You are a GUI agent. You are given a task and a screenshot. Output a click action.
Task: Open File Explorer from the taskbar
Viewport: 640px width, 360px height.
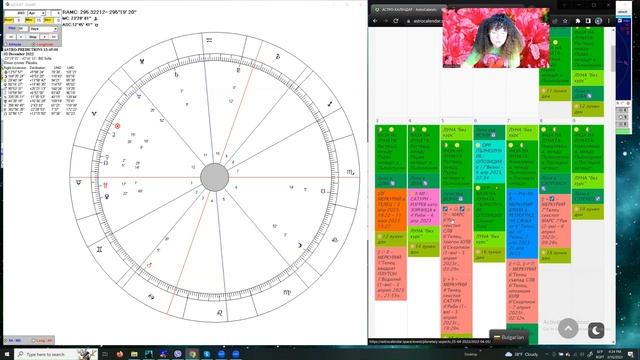(134, 354)
